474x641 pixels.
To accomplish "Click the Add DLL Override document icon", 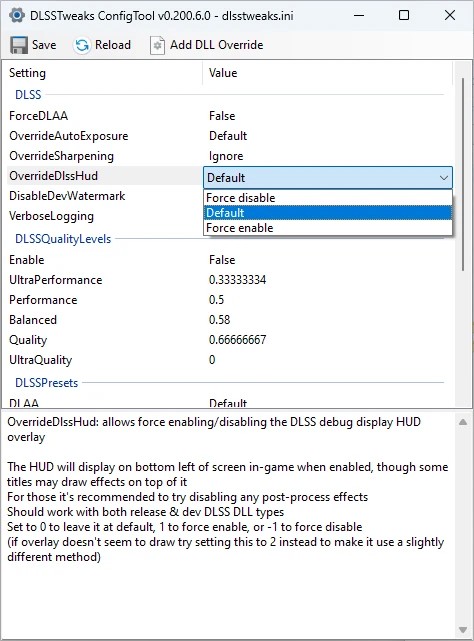I will [157, 45].
